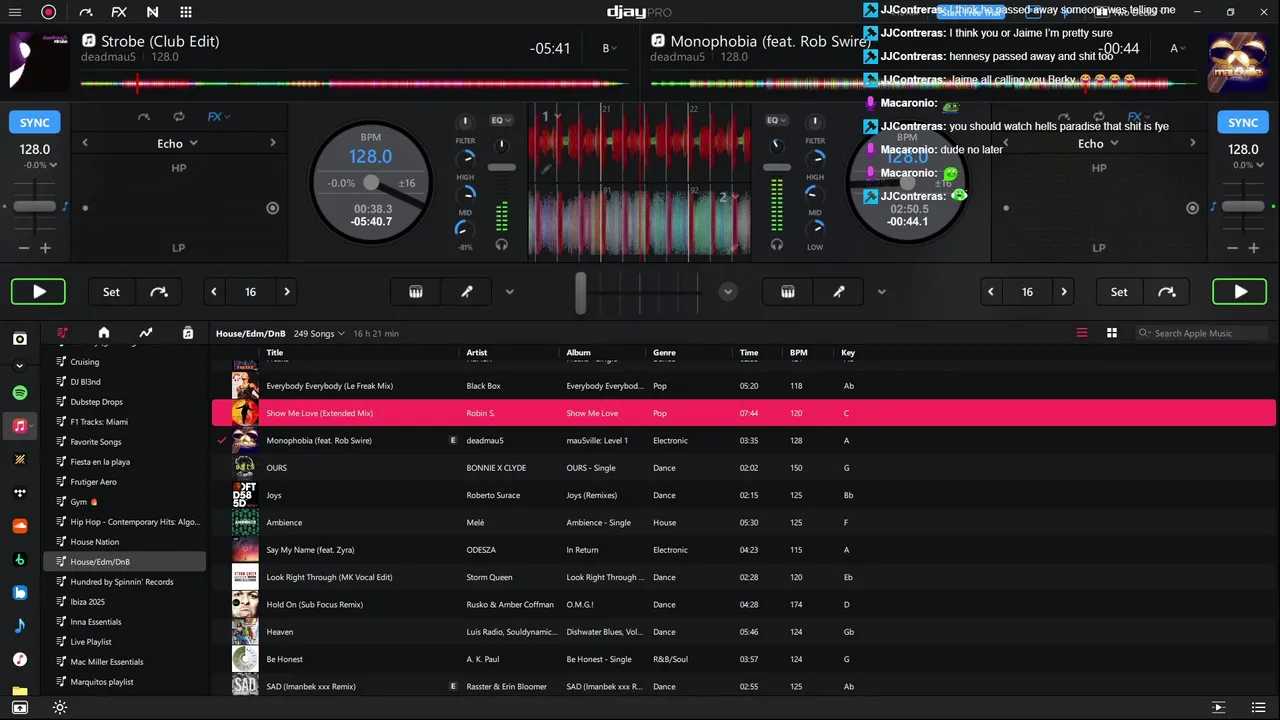Viewport: 1280px width, 720px height.
Task: Open the My Library record icon
Action: point(20,339)
